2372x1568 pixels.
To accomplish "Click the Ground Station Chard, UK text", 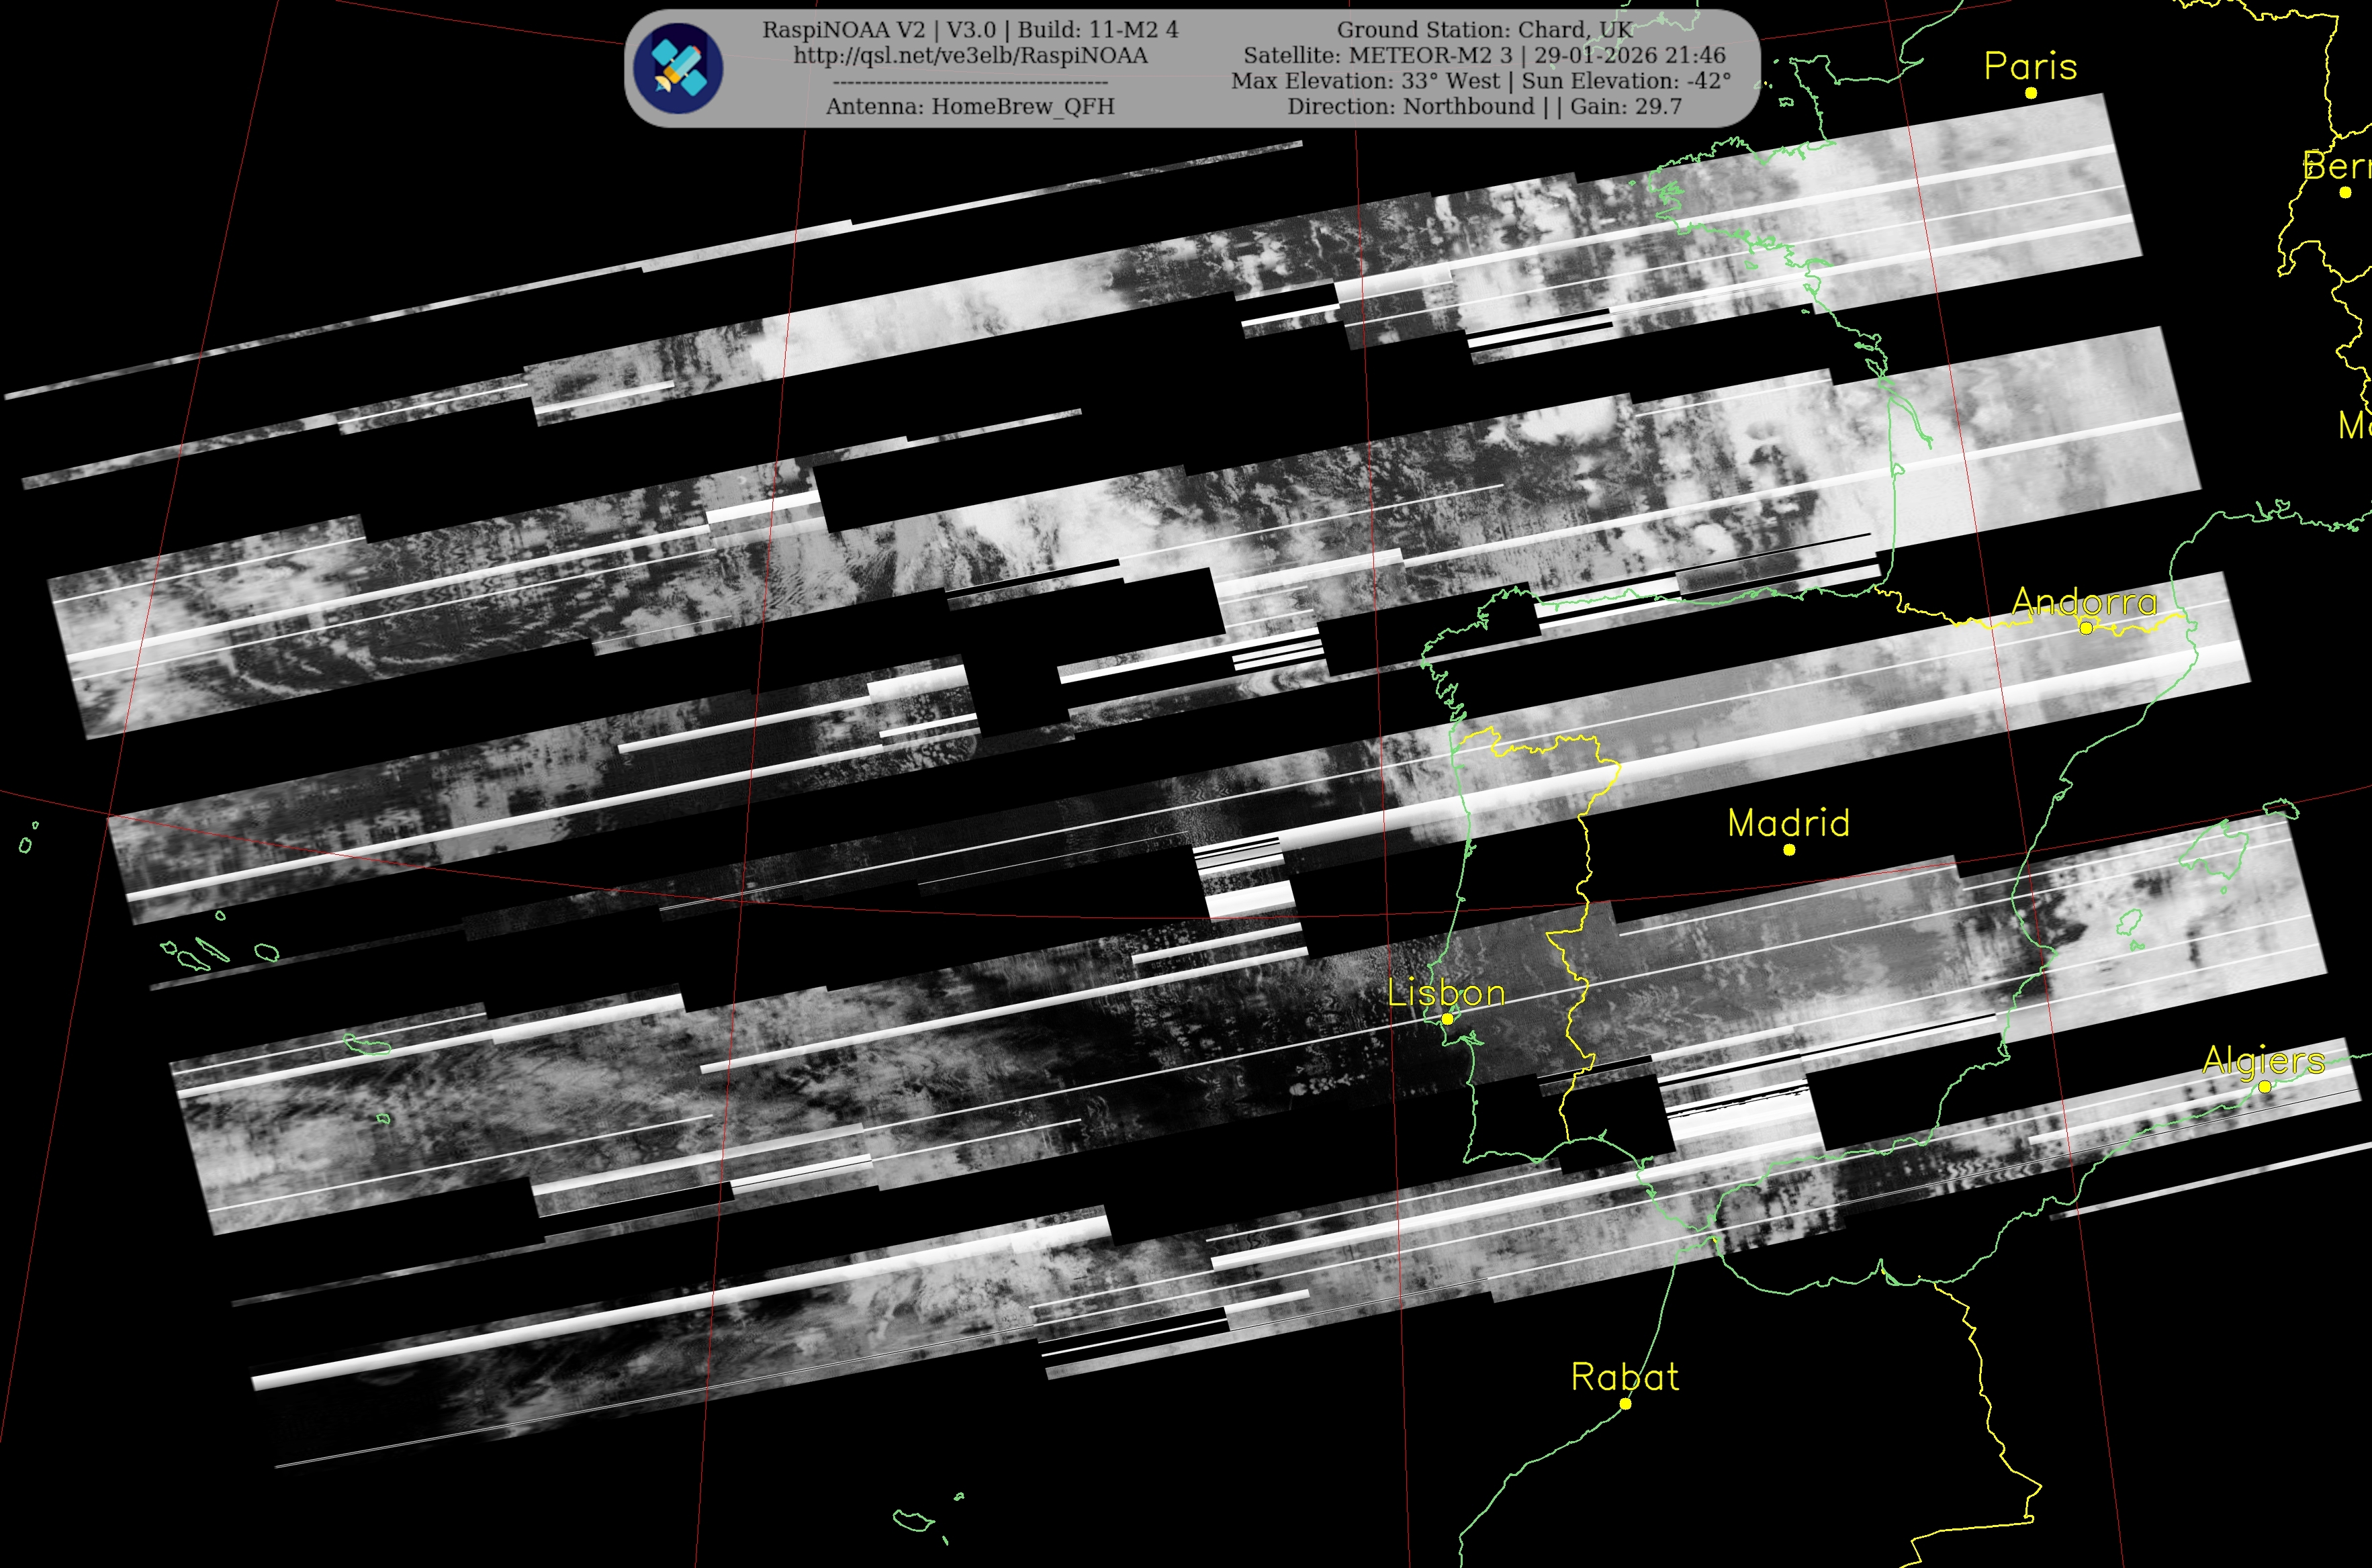I will (x=1485, y=30).
